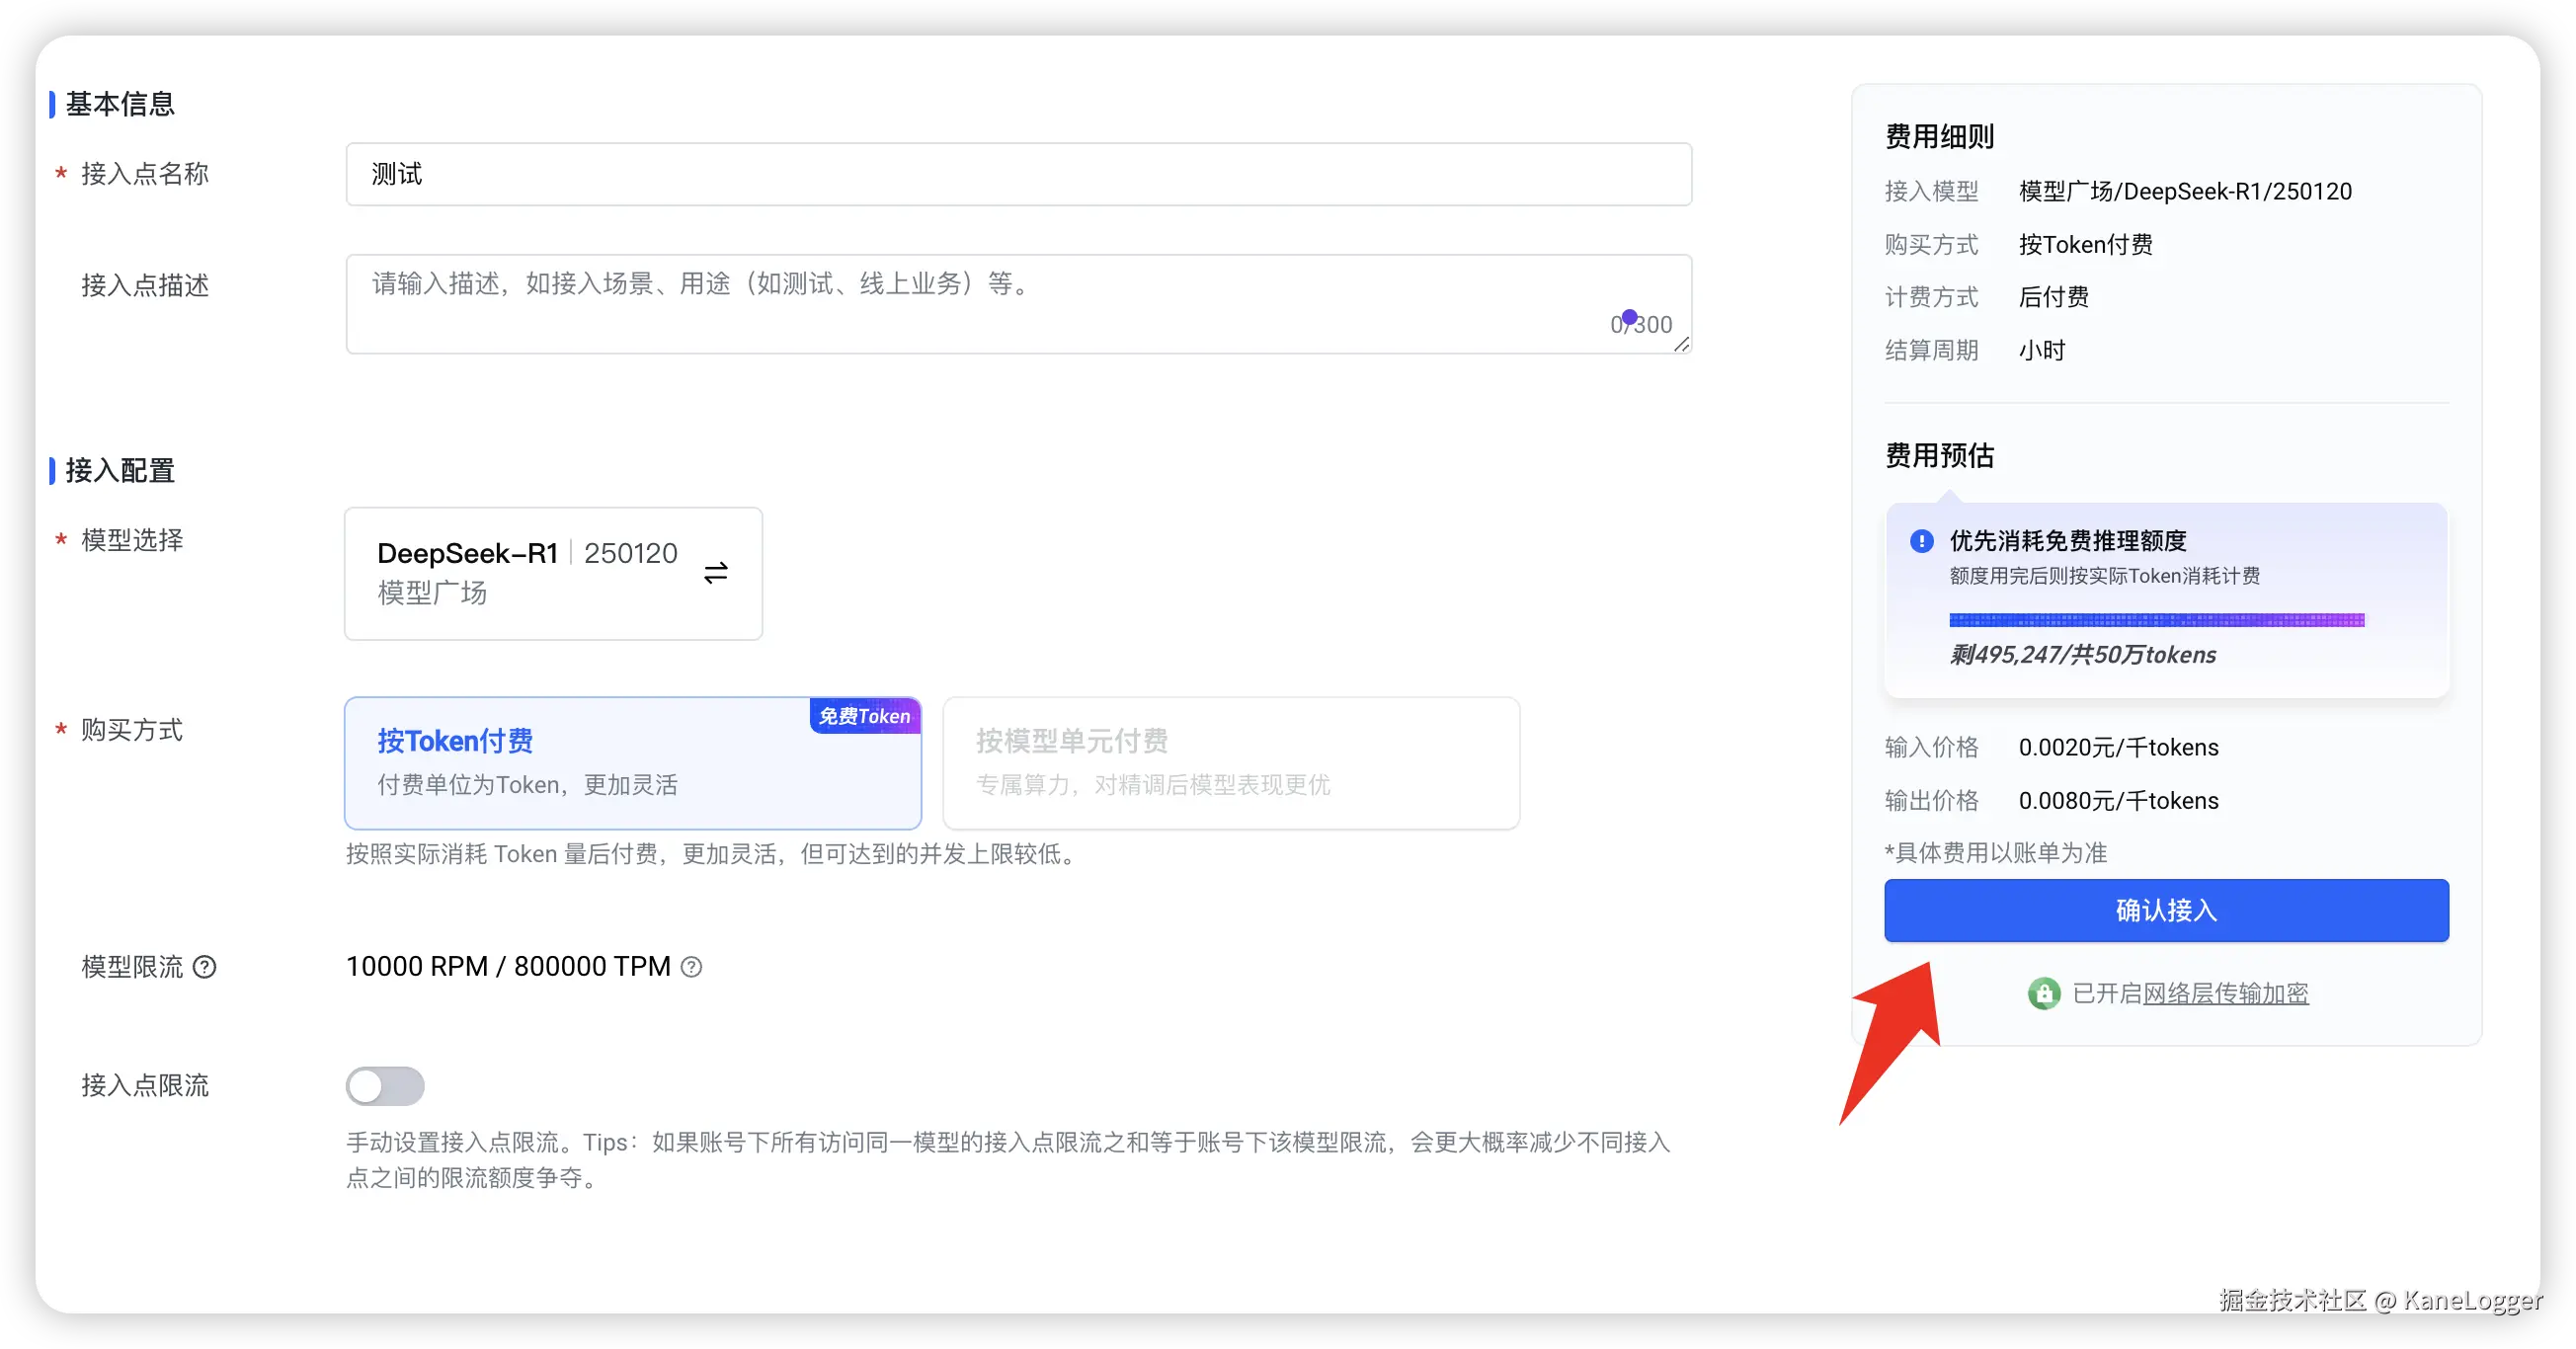The image size is (2576, 1349).
Task: Click the 确认接入 button
Action: [x=2166, y=910]
